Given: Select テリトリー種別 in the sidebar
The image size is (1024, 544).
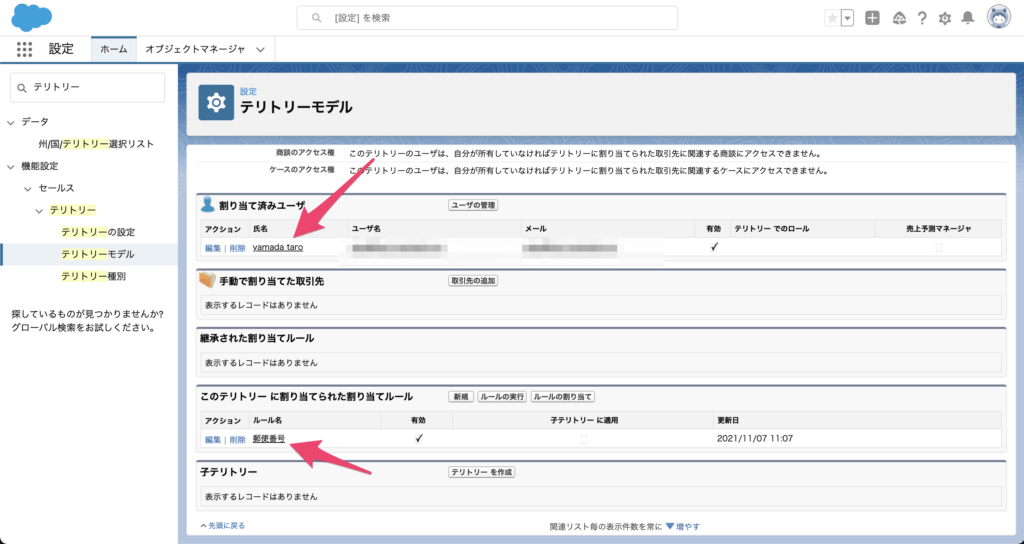Looking at the screenshot, I should tap(93, 276).
